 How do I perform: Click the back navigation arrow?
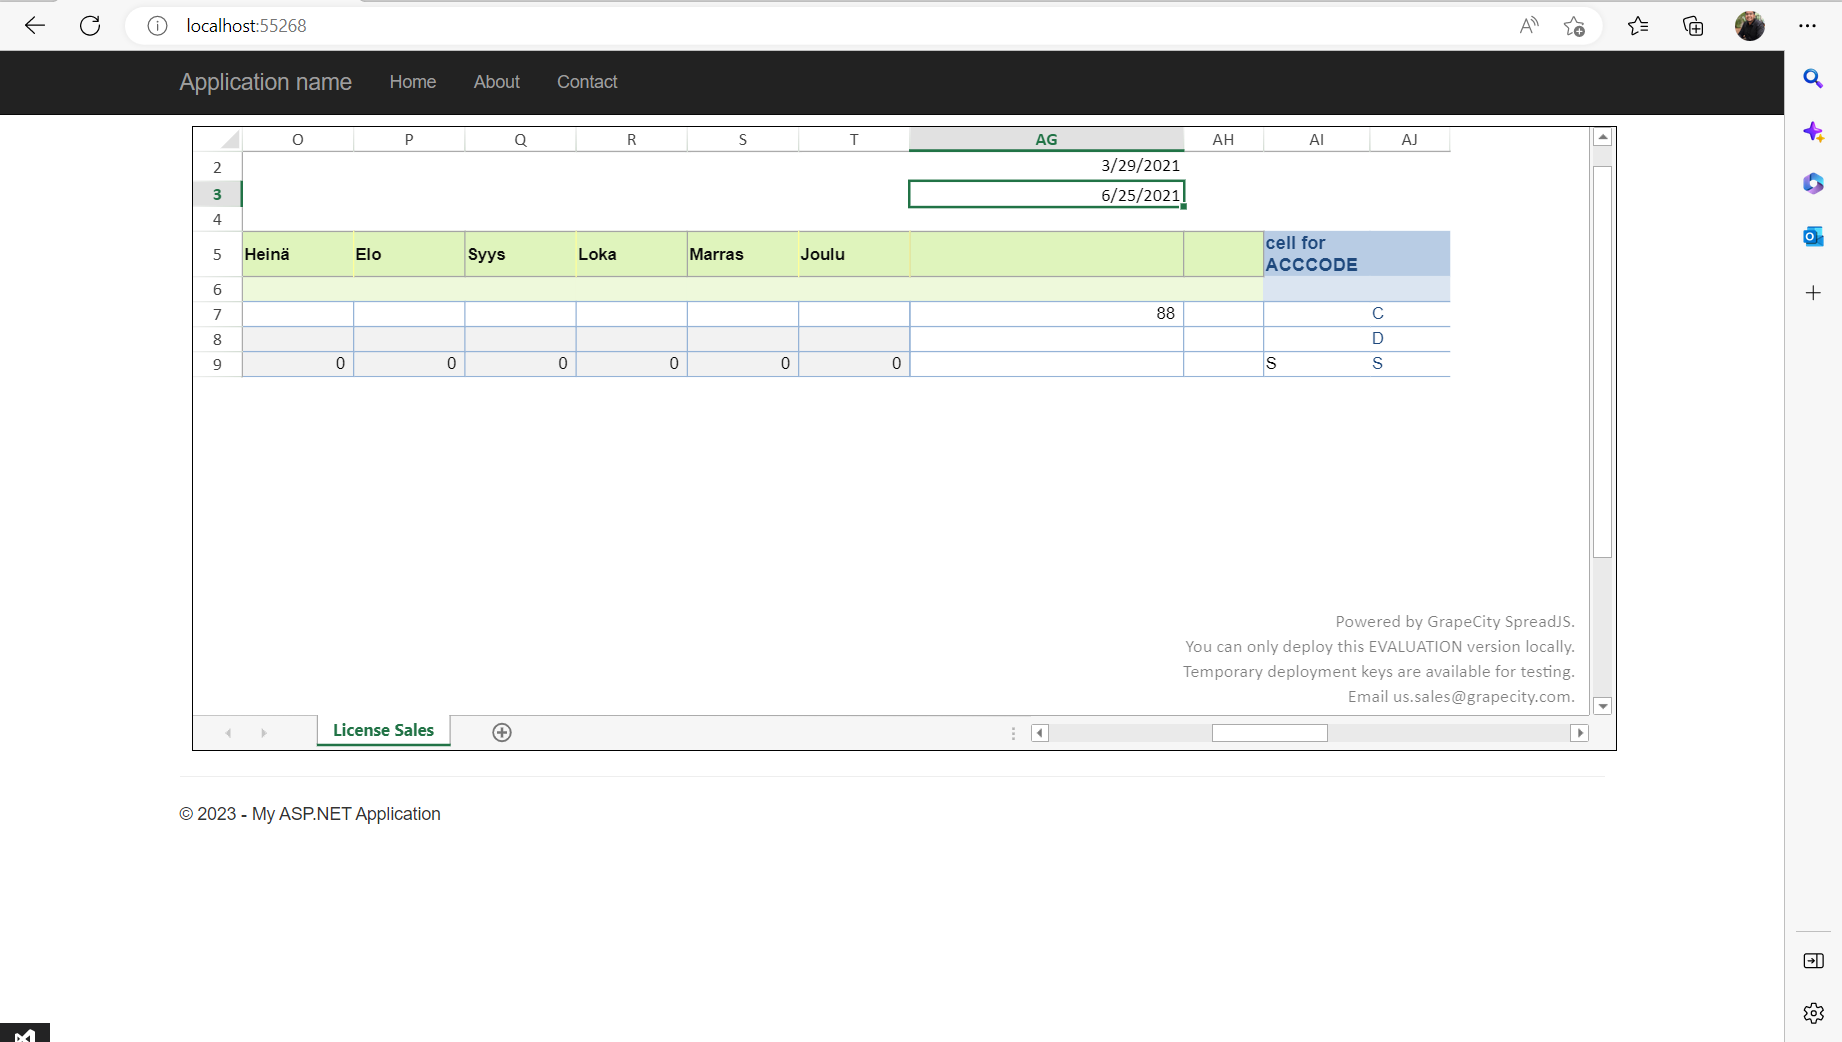tap(34, 25)
